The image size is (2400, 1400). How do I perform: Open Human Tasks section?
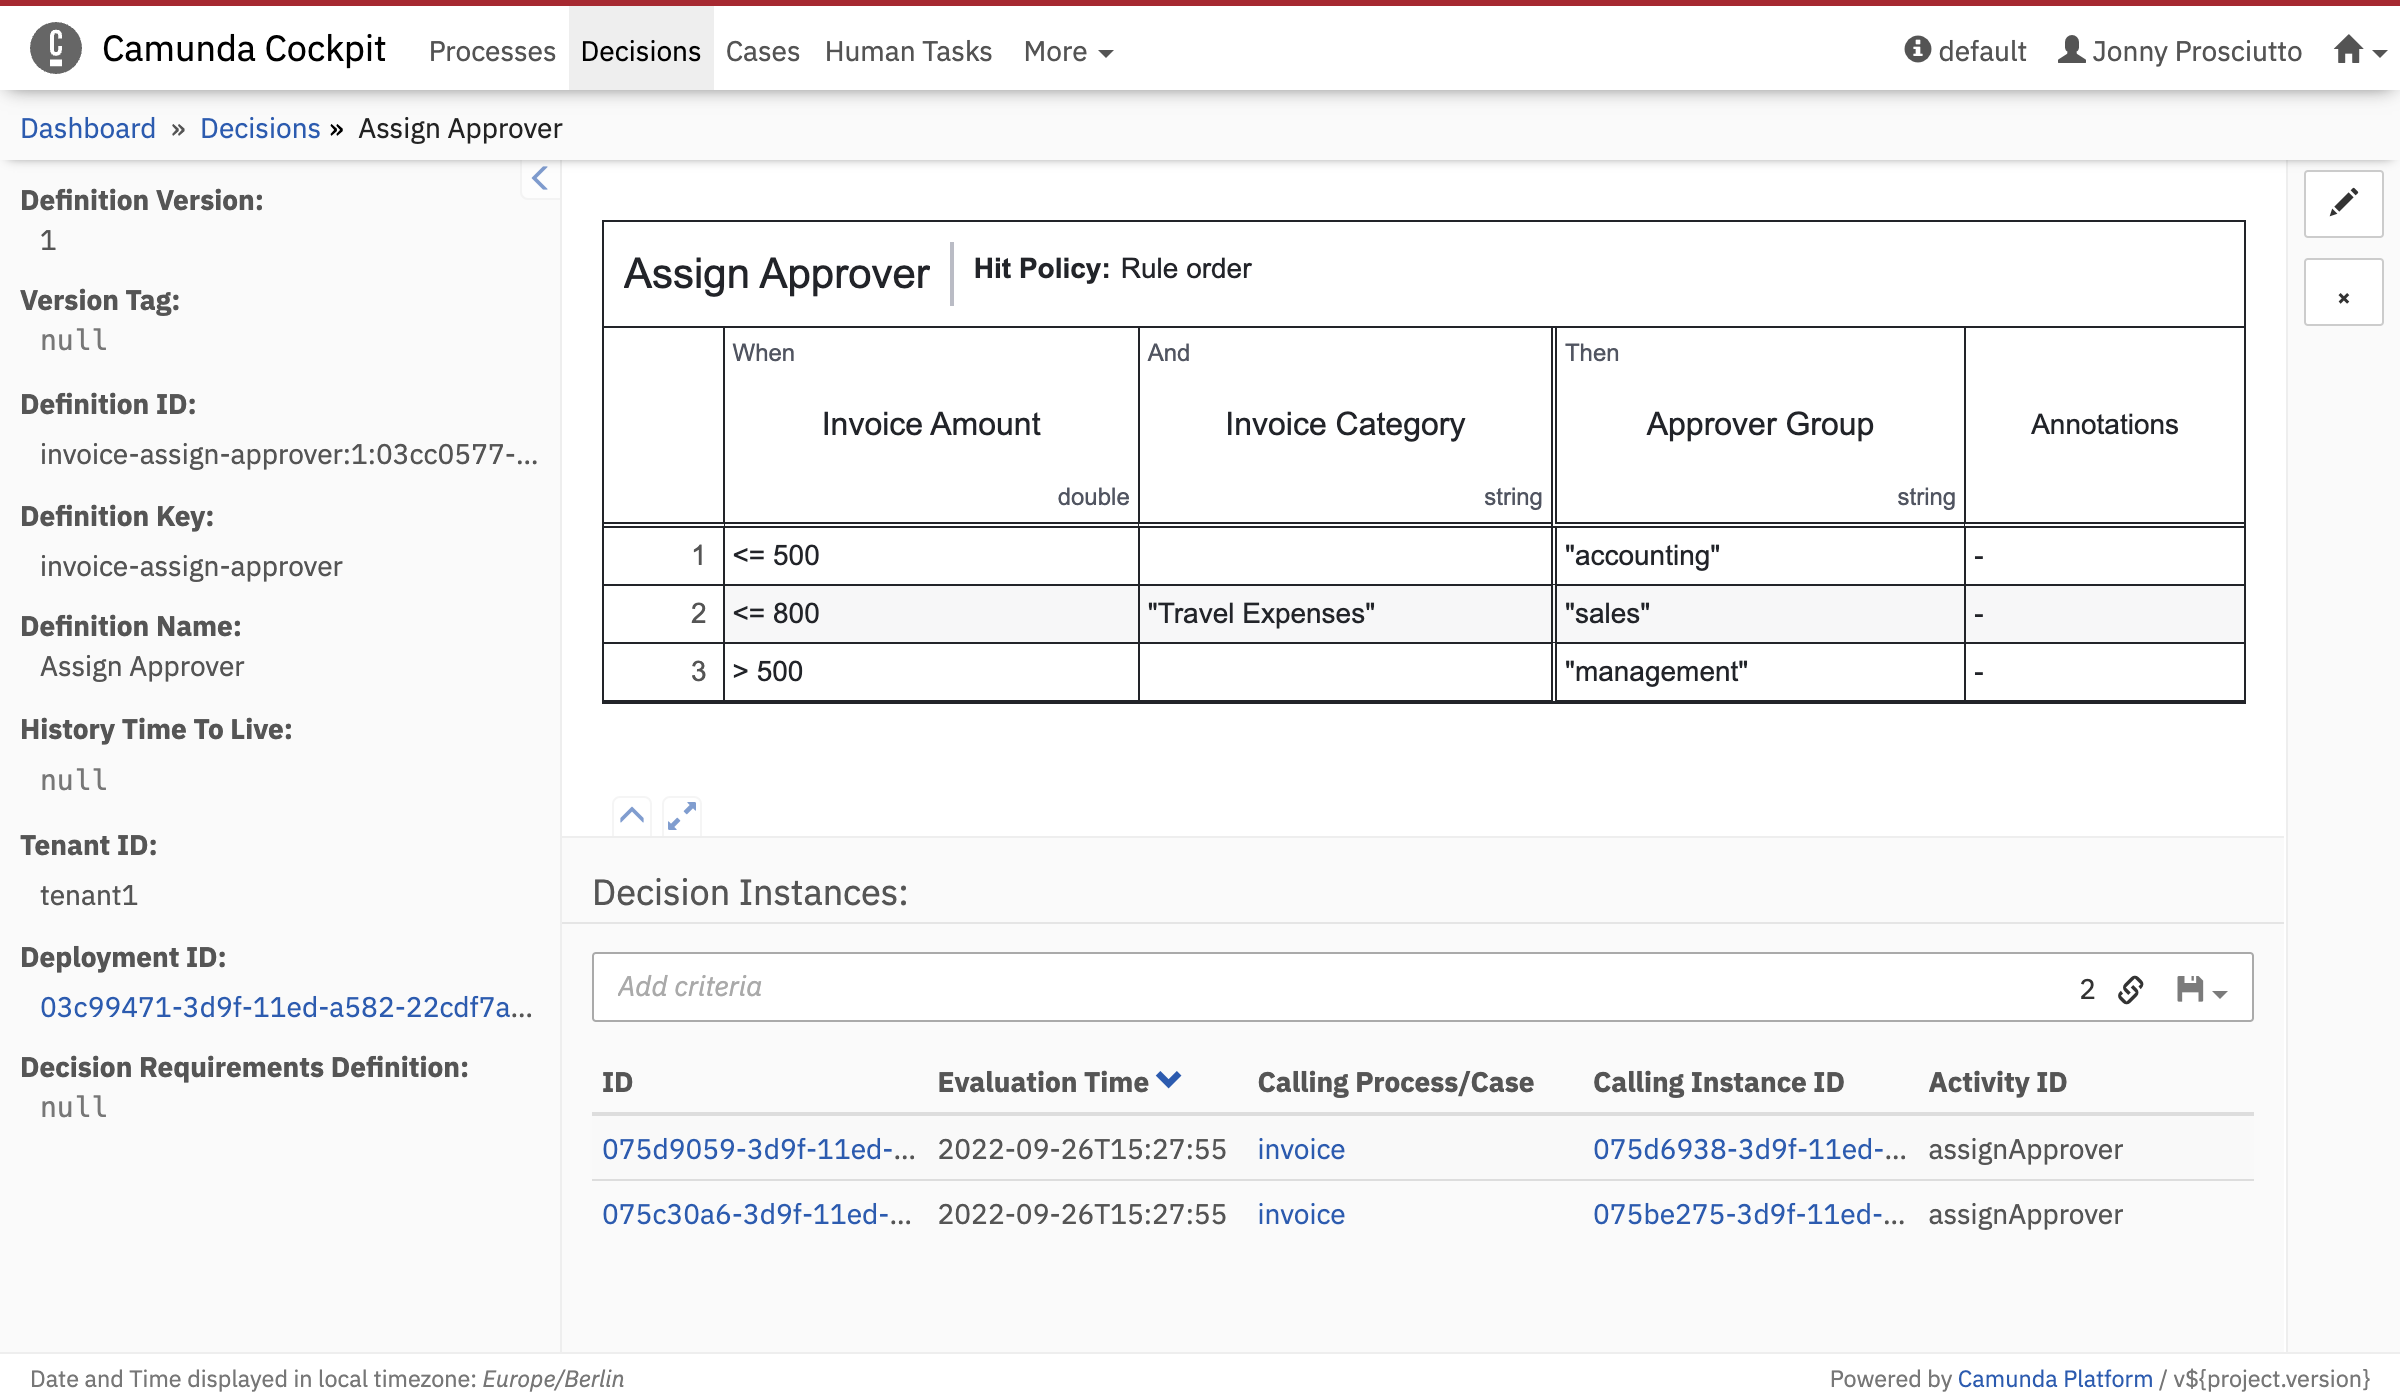[908, 50]
